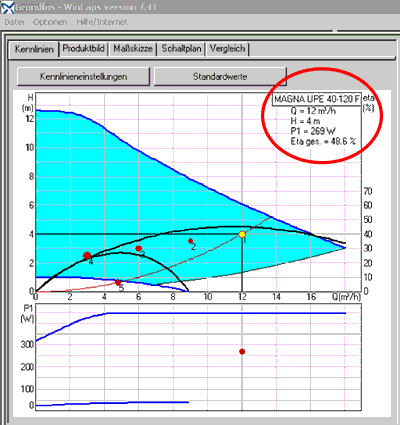Switch to the Produktbild tab
Viewport: 400px width, 425px height.
click(x=84, y=49)
